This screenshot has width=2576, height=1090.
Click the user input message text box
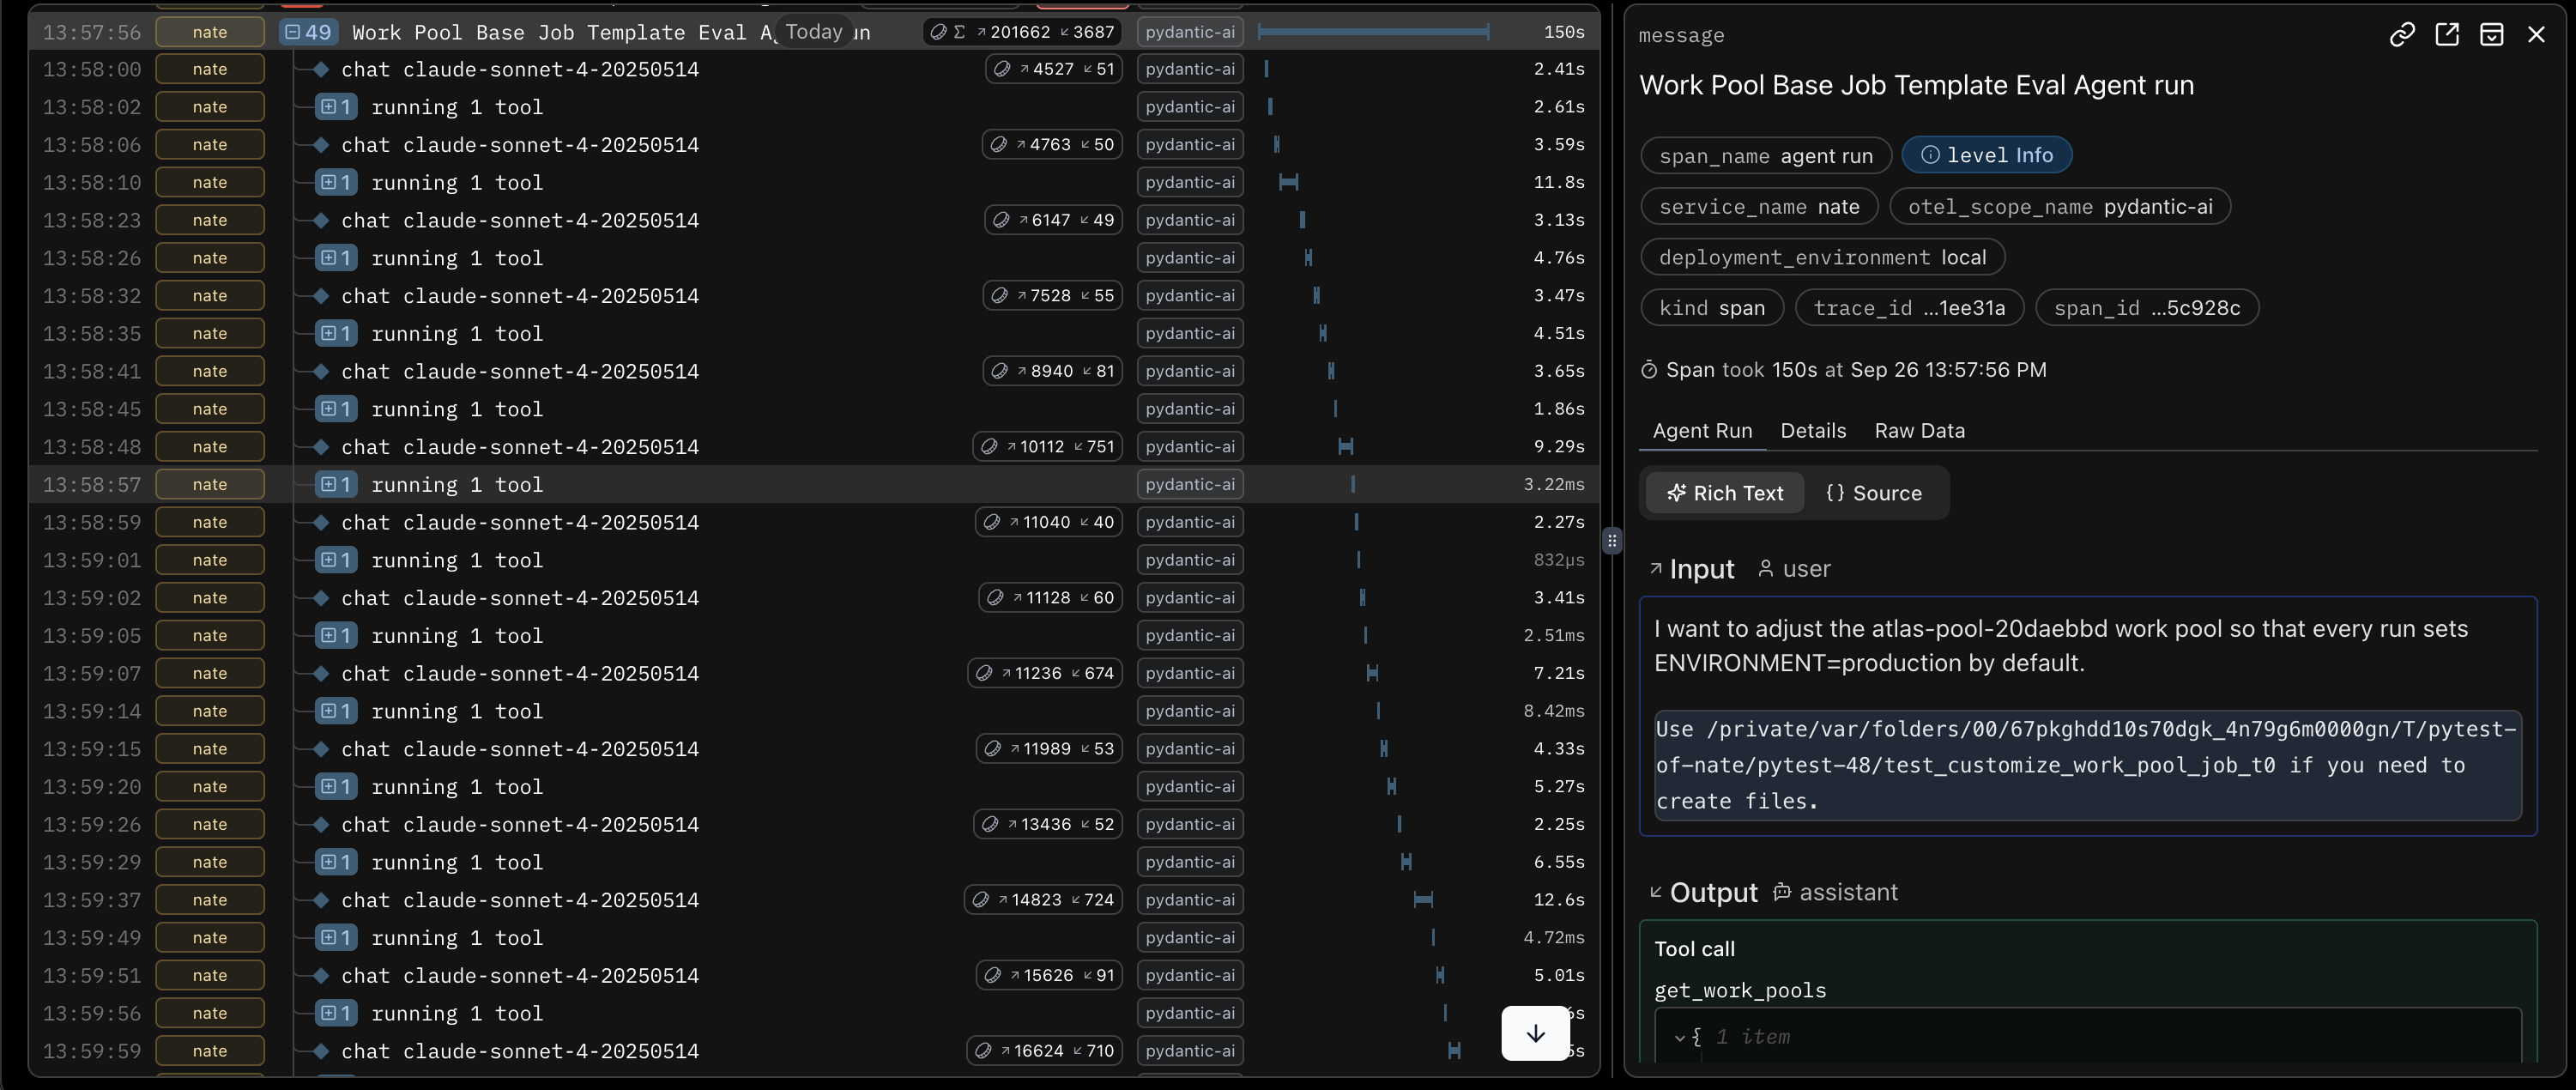[2088, 716]
